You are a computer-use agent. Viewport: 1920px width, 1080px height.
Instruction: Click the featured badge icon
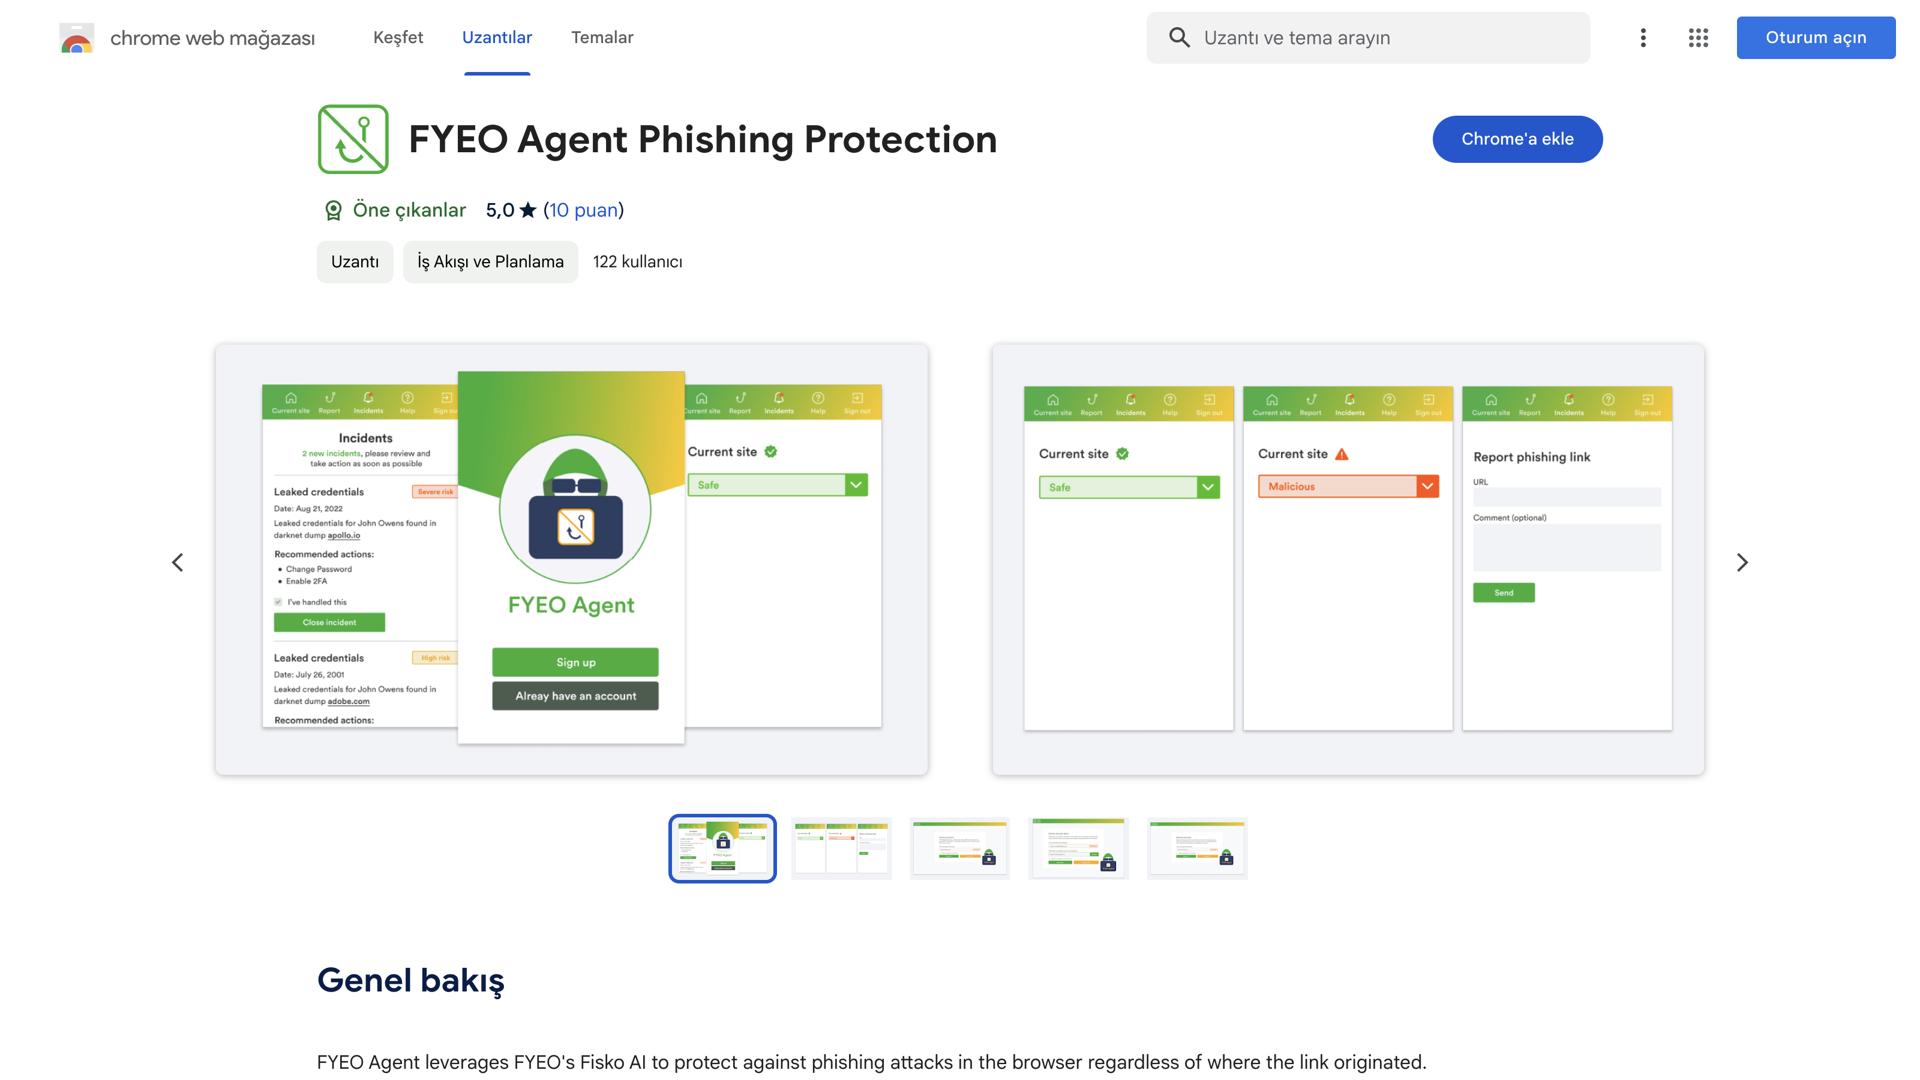333,210
